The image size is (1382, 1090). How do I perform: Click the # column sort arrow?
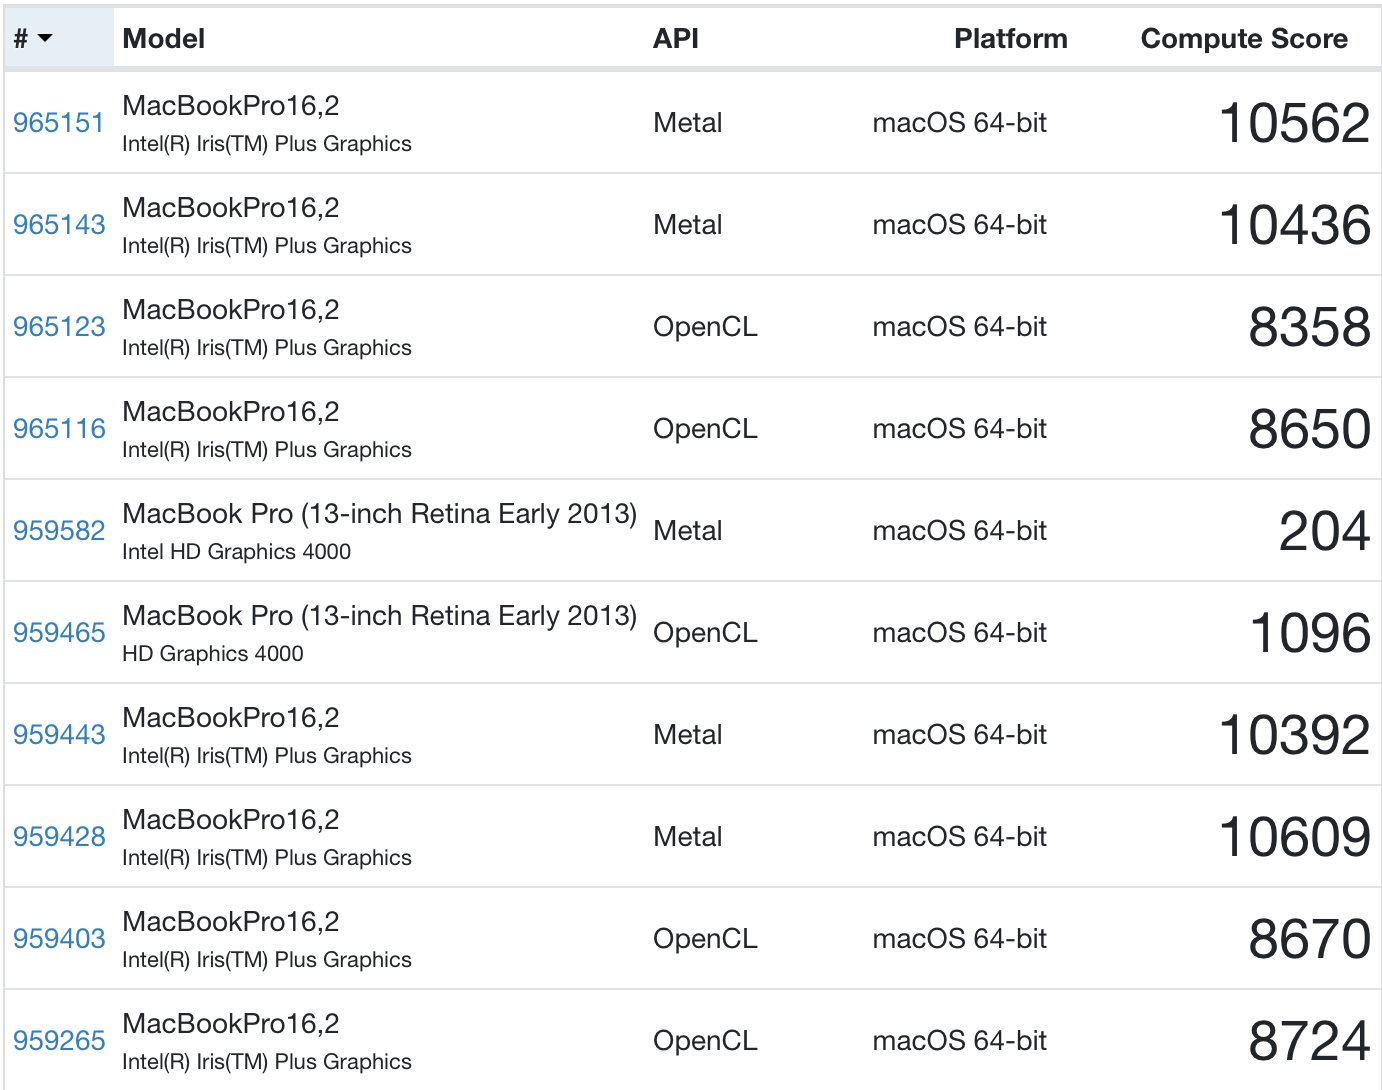point(45,39)
